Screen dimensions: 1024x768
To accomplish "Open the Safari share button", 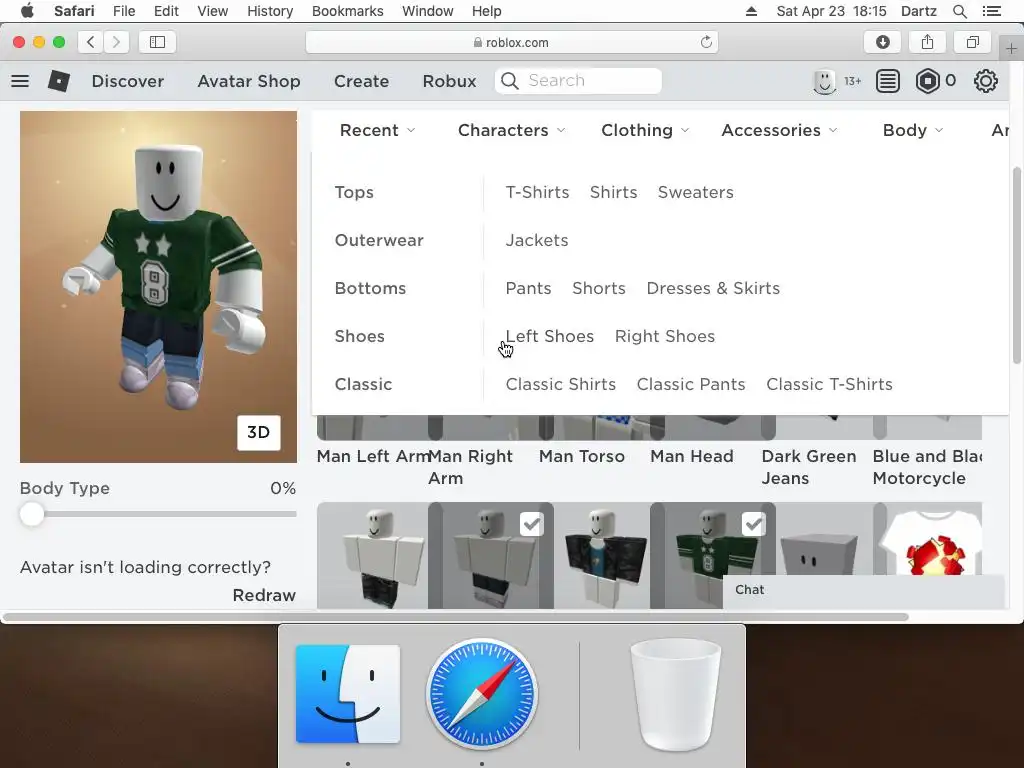I will tap(927, 42).
